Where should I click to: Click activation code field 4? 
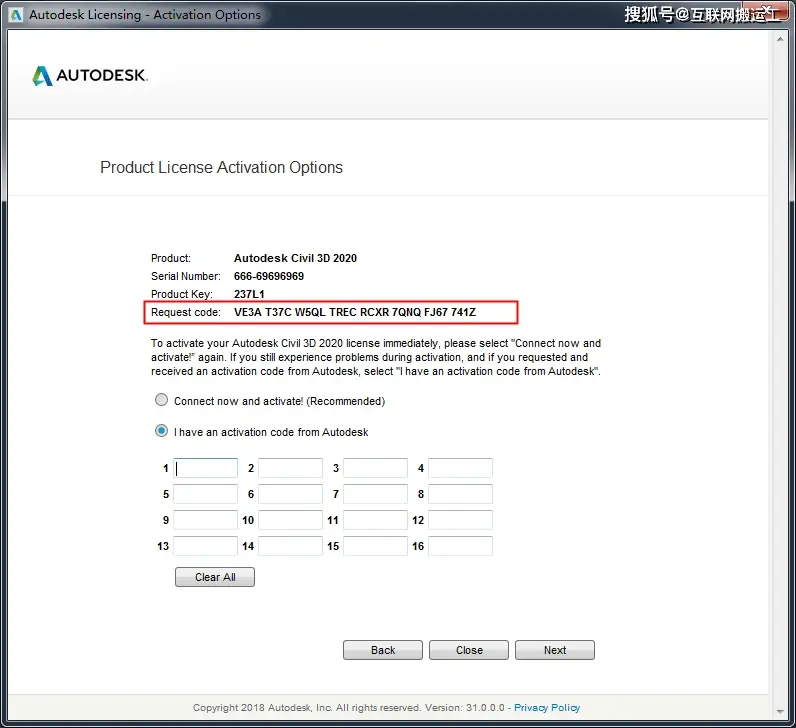point(460,468)
